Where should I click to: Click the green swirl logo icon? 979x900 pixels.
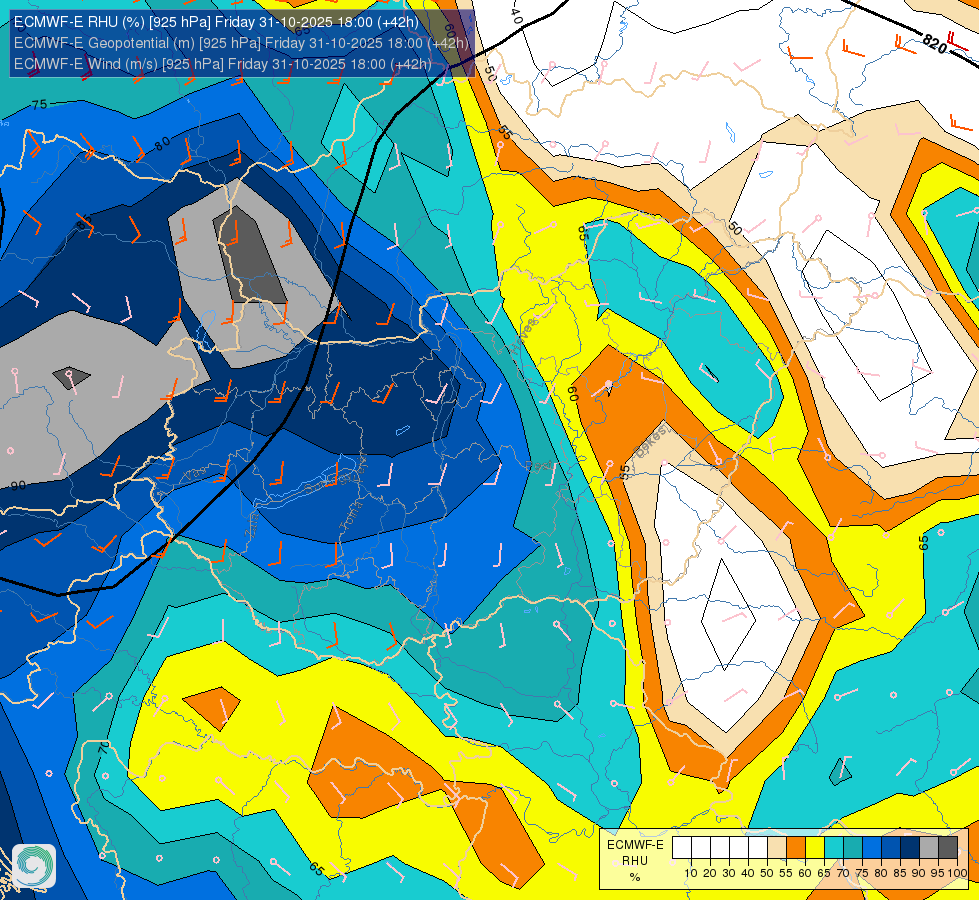34,866
